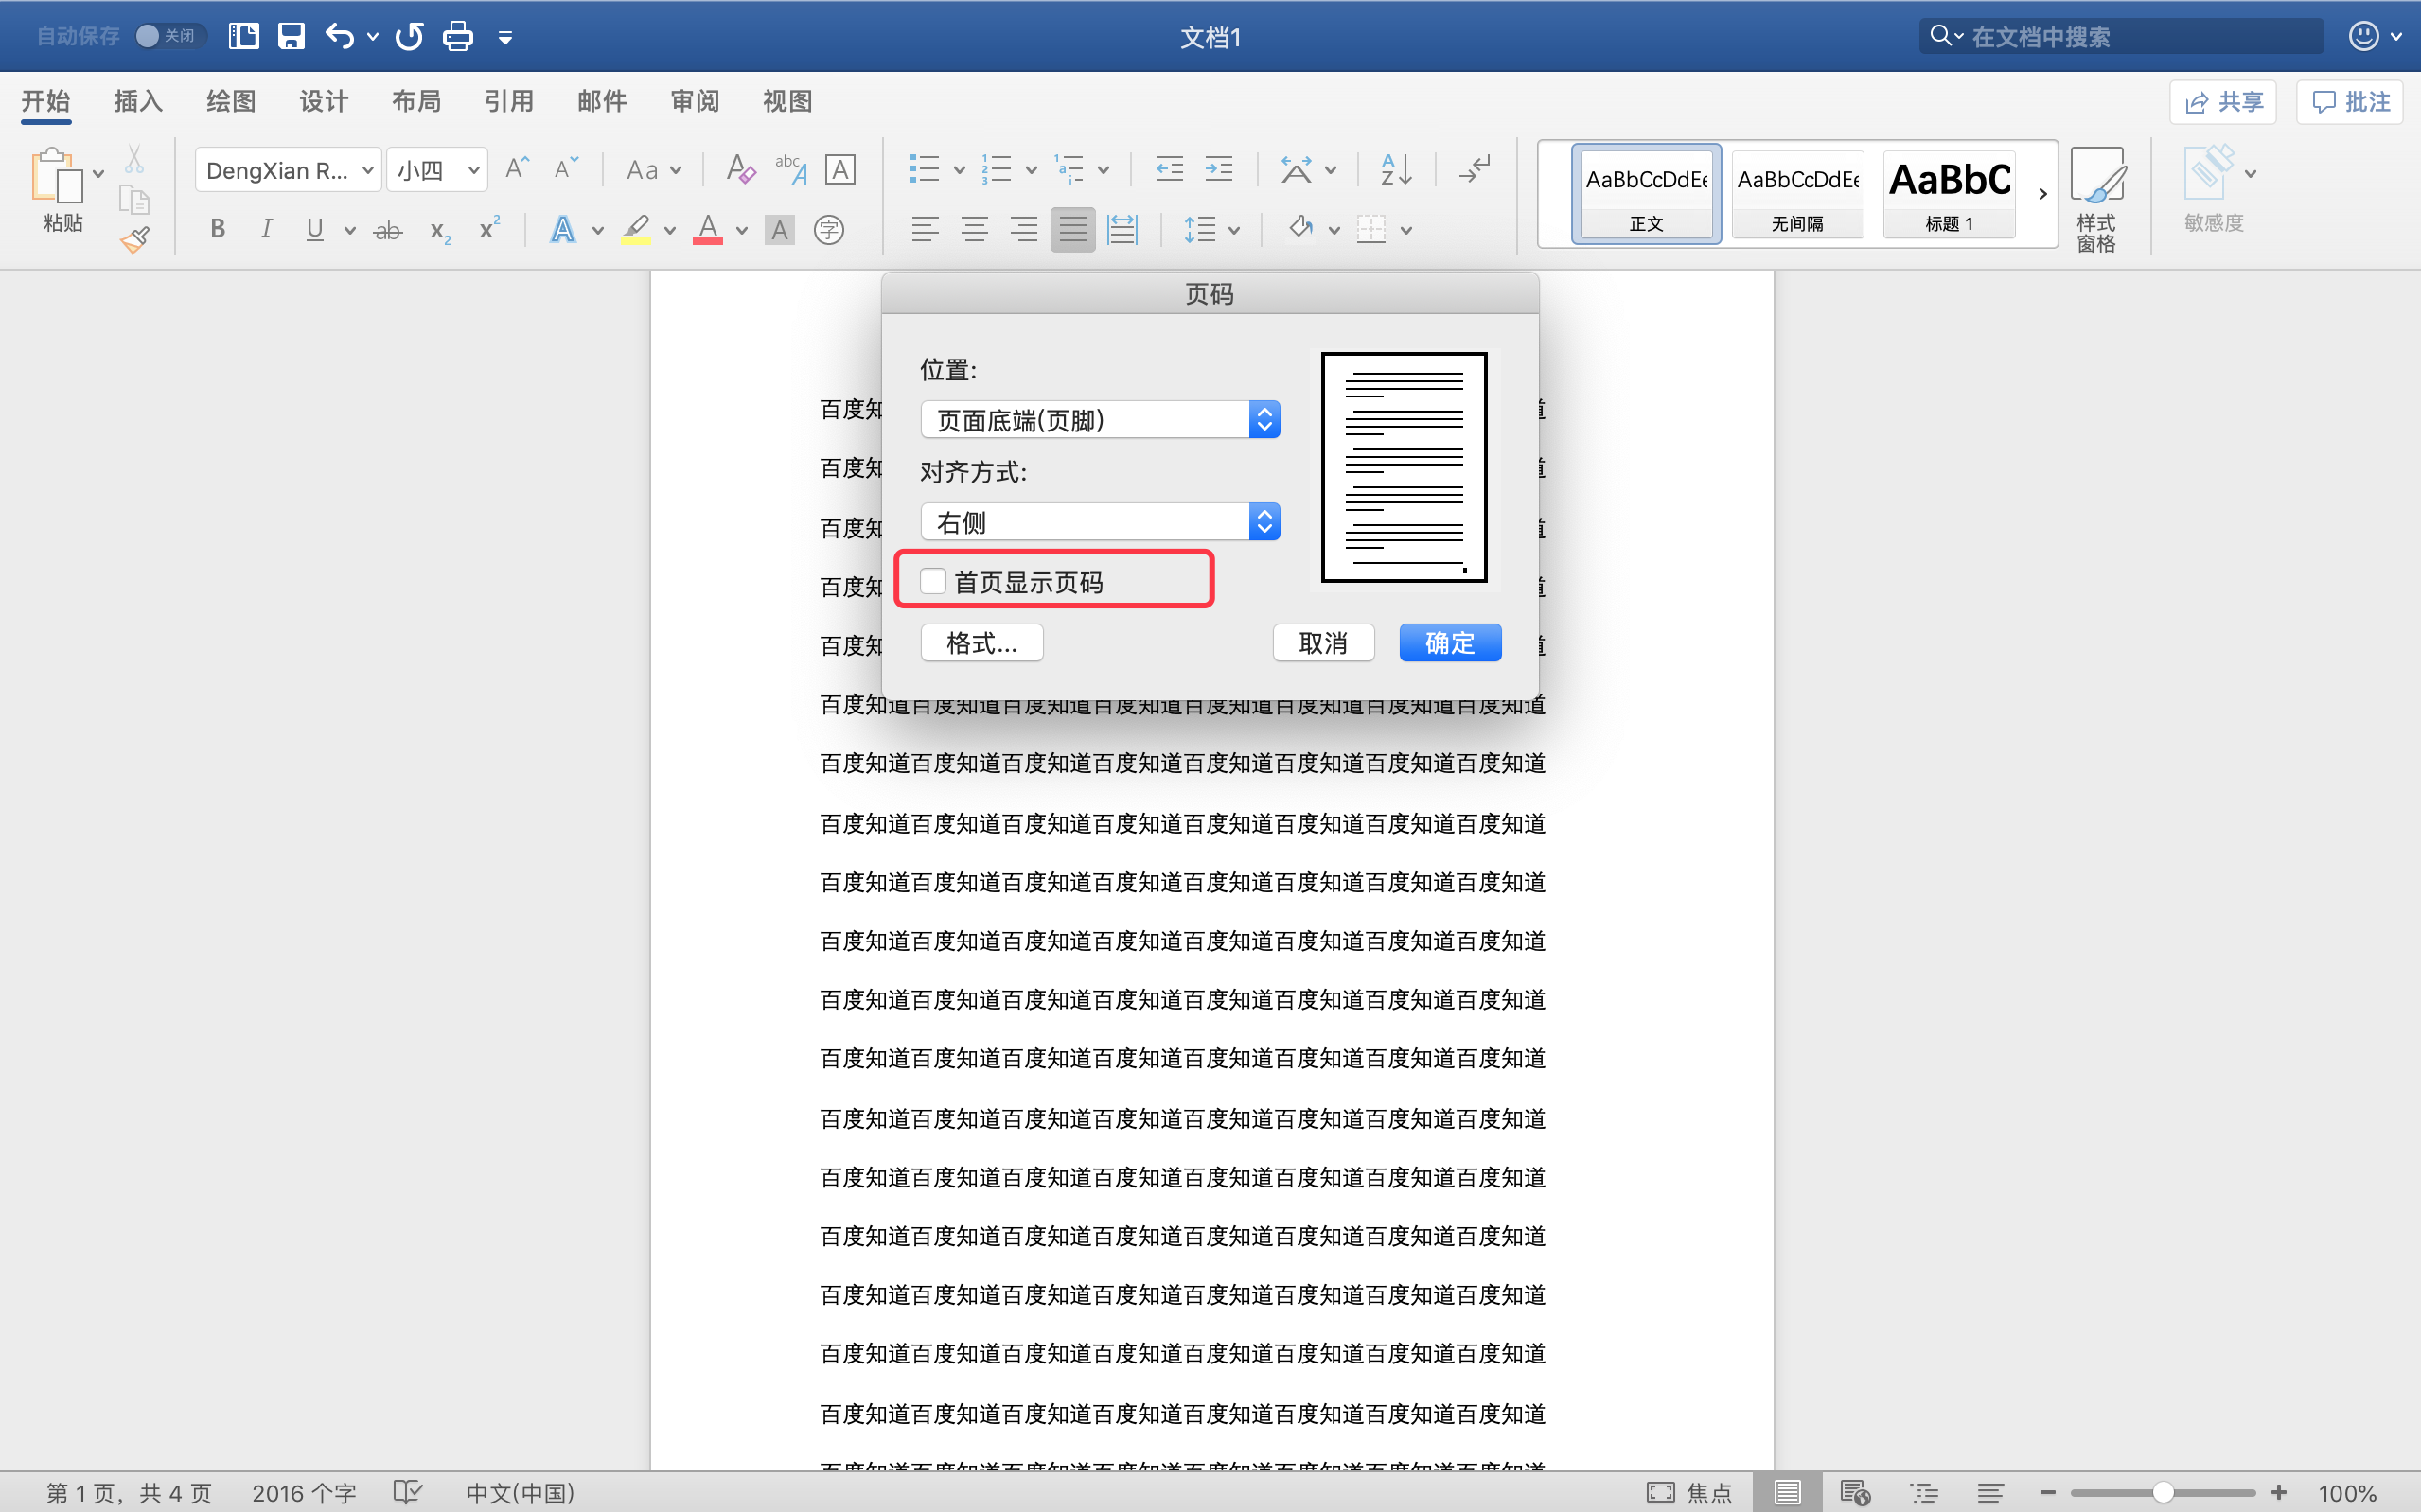Switch to outline view icon
The image size is (2421, 1512).
1923,1492
